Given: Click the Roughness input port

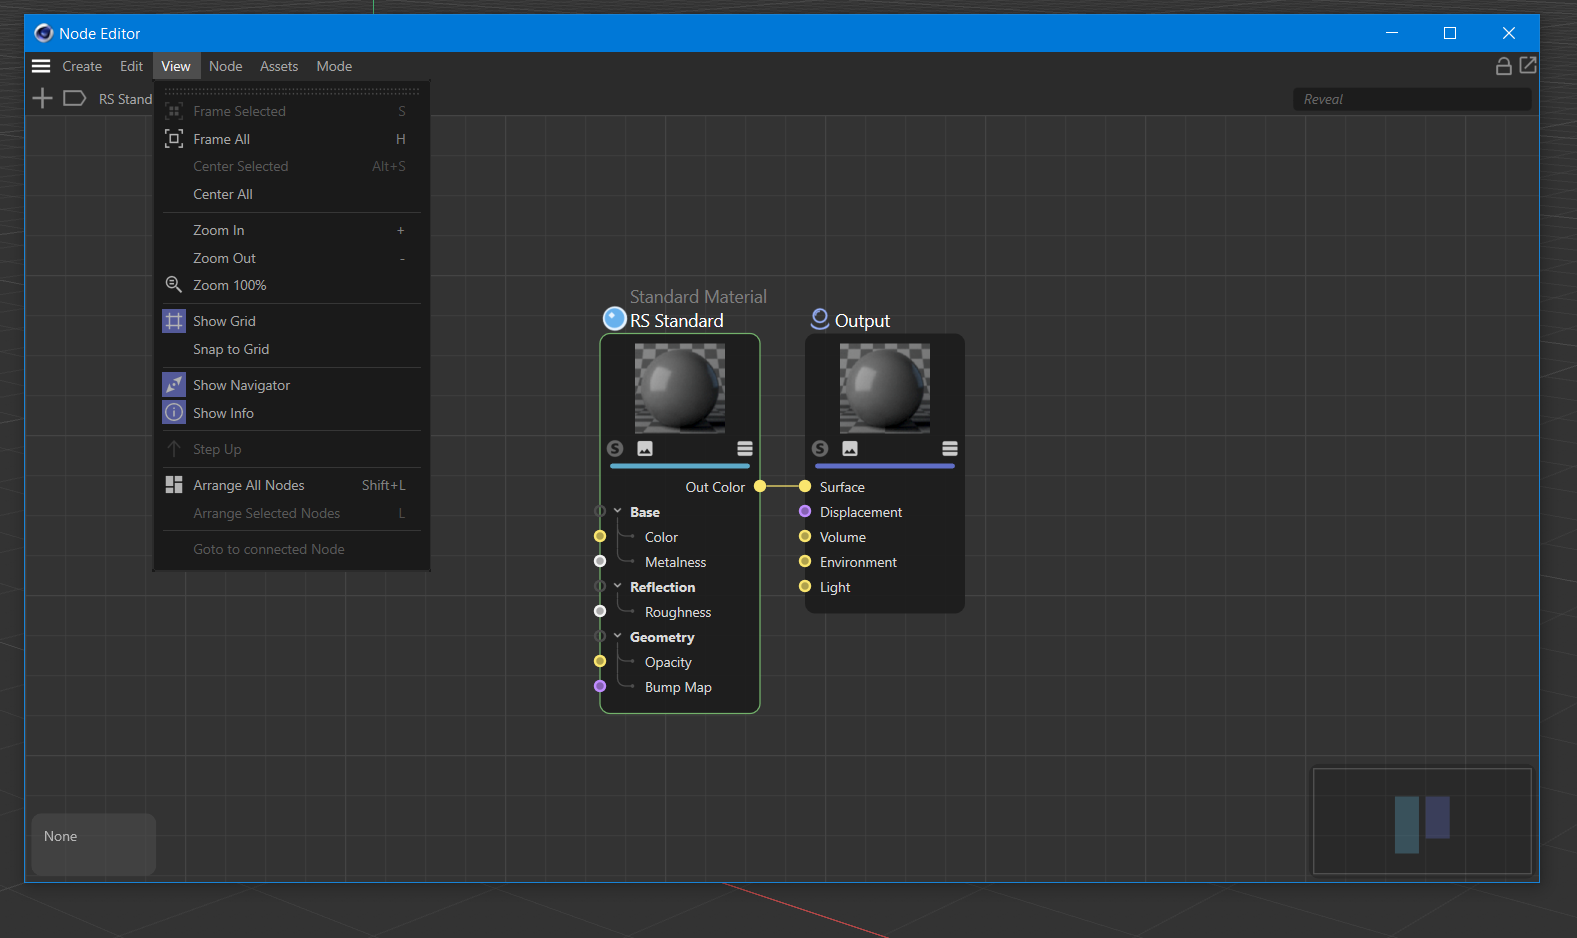Looking at the screenshot, I should tap(600, 612).
